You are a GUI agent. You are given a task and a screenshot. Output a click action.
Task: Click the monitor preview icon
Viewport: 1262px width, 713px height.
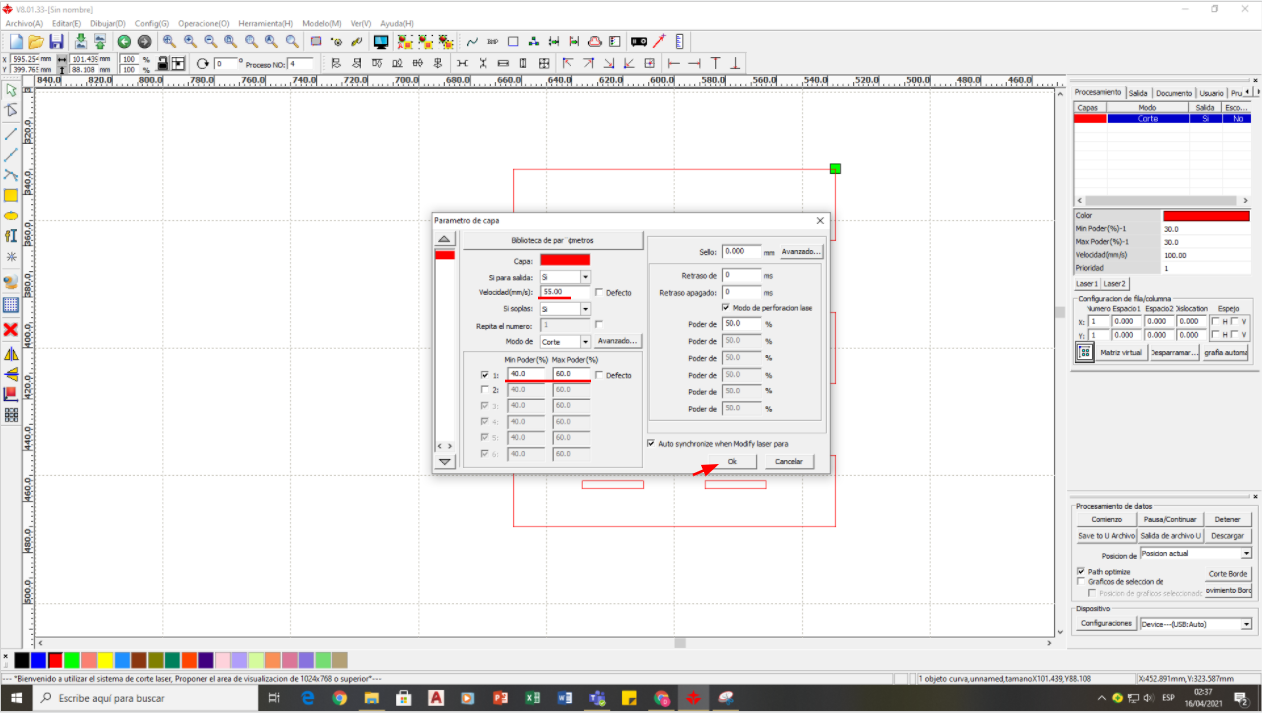coord(381,42)
